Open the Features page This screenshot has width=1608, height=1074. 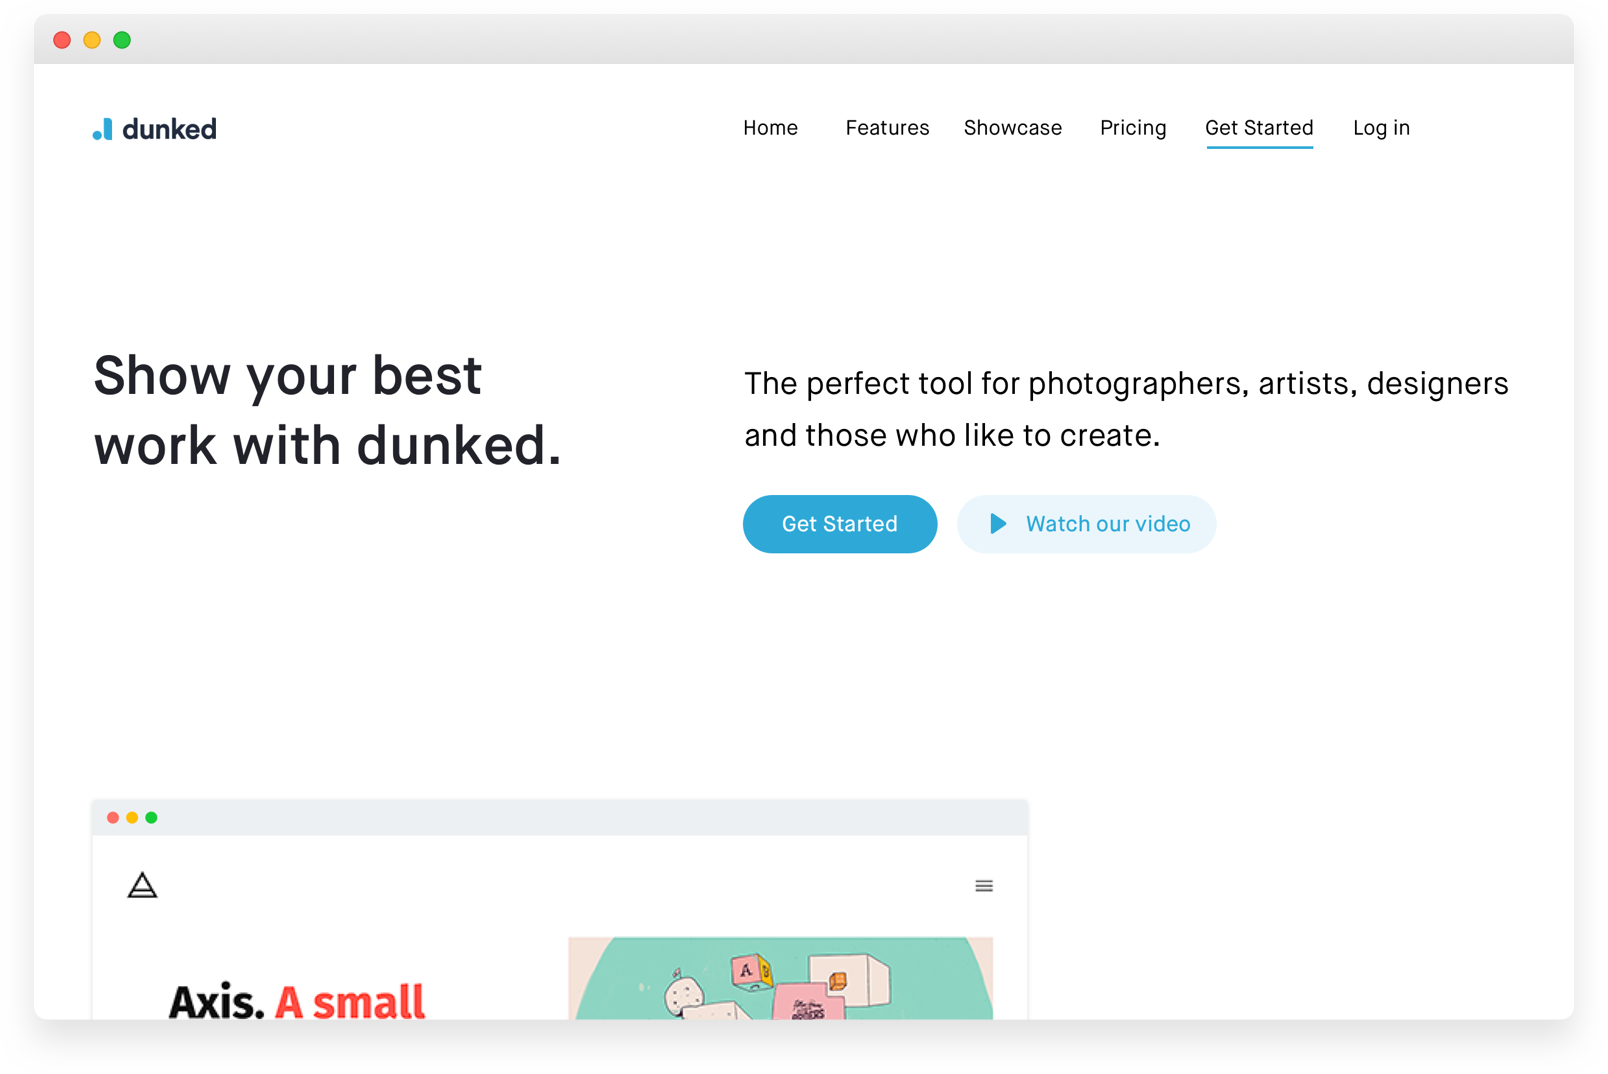coord(887,128)
